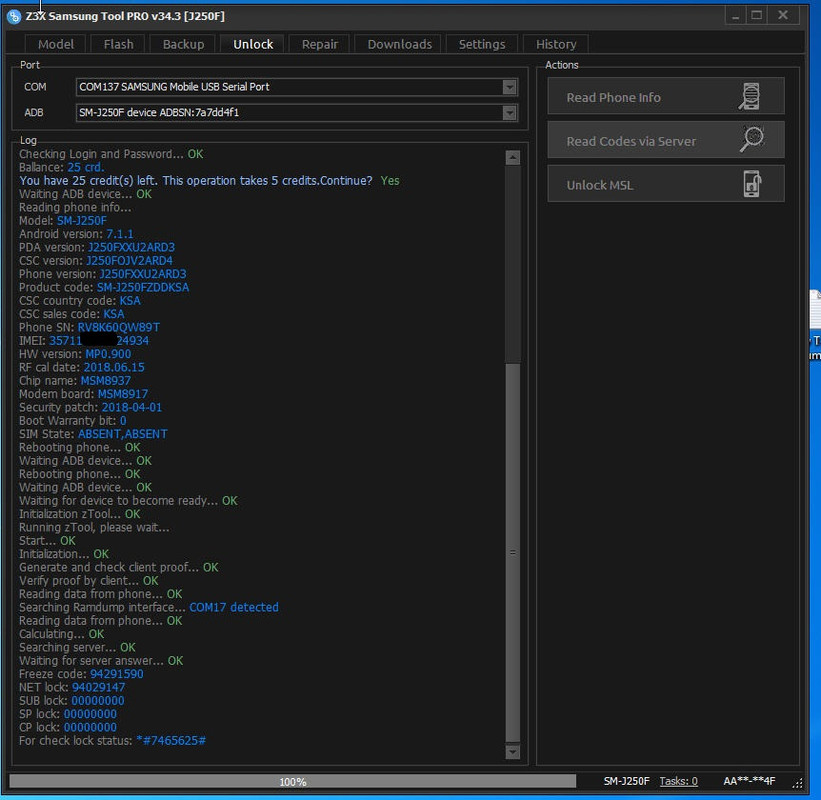Click the resize grip icon in status bar

[797, 784]
